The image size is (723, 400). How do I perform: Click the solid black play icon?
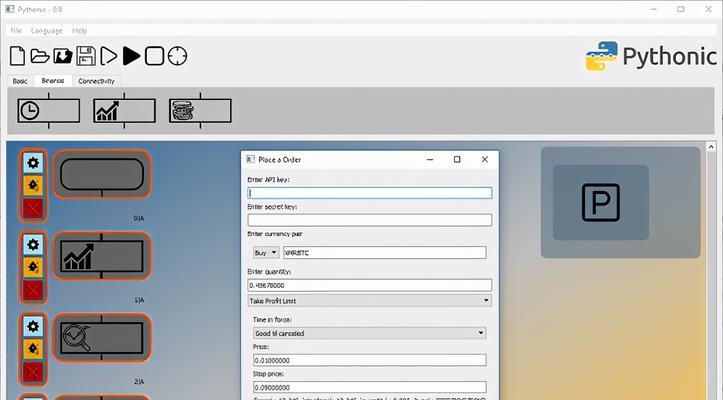[131, 56]
